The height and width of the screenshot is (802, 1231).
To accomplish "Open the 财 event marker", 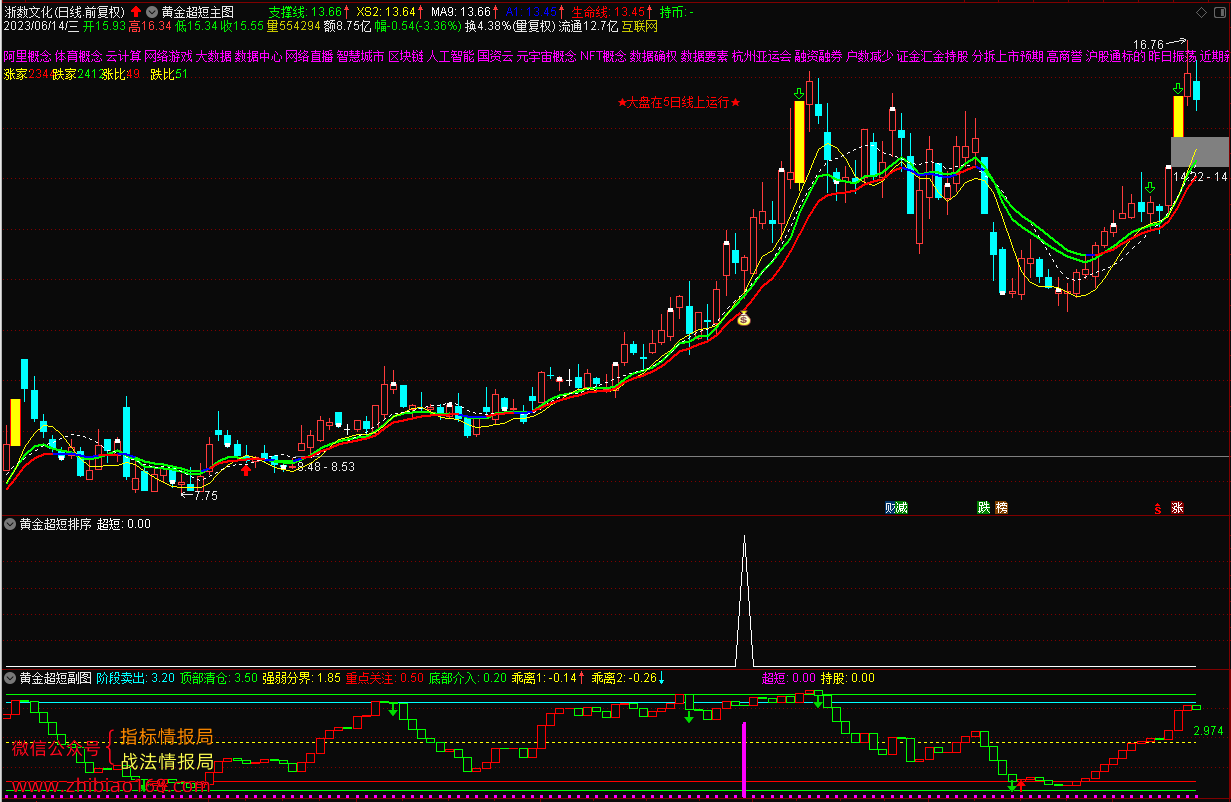I will coord(890,508).
